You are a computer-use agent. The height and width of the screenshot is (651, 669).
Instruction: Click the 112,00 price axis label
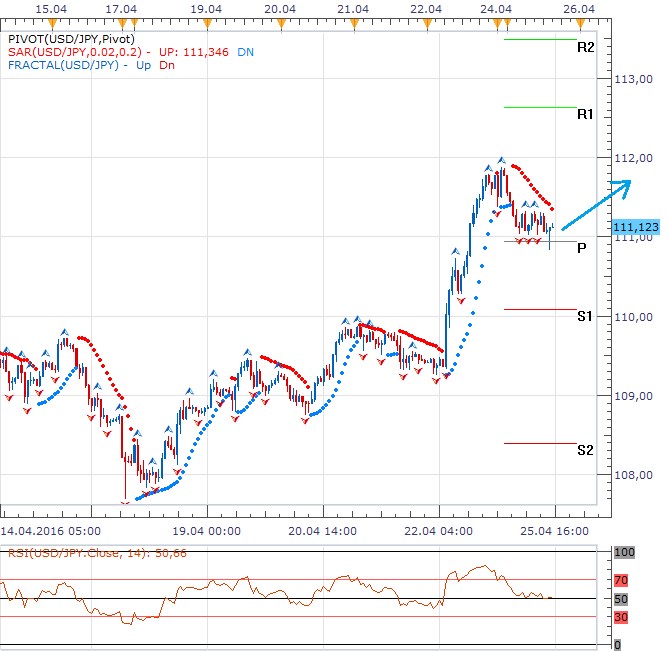click(633, 158)
